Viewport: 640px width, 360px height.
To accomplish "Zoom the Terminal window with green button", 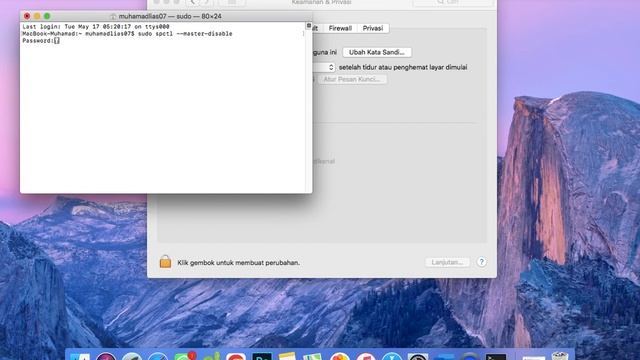I will pyautogui.click(x=47, y=16).
